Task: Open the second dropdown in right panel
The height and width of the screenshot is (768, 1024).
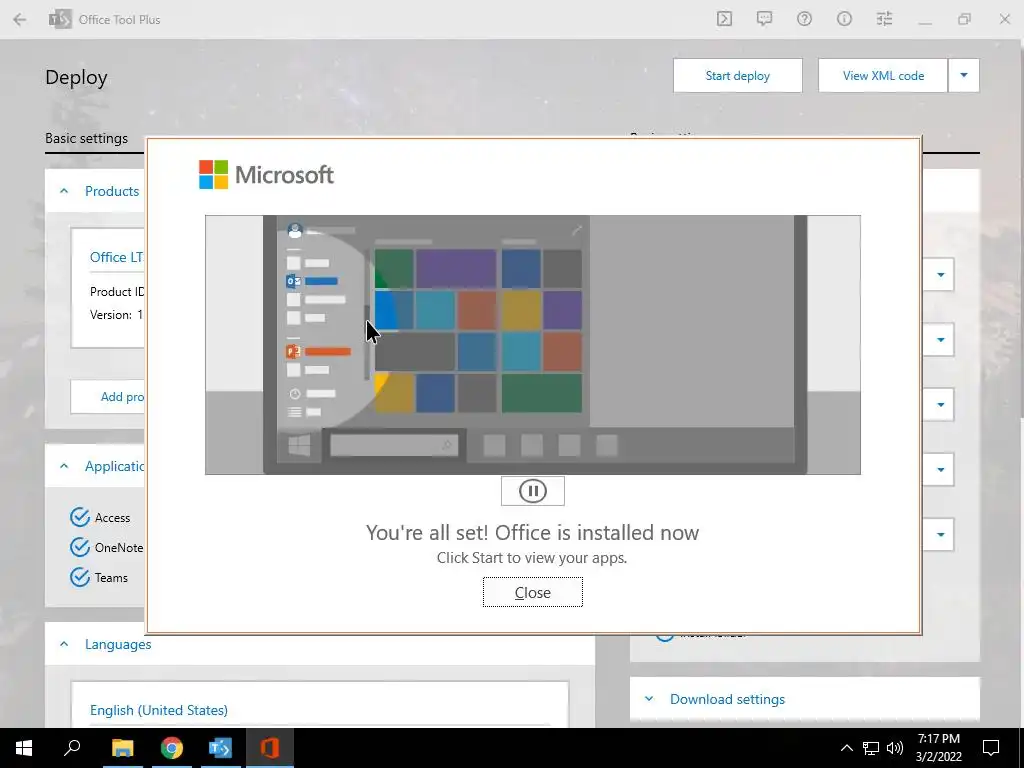Action: tap(940, 340)
